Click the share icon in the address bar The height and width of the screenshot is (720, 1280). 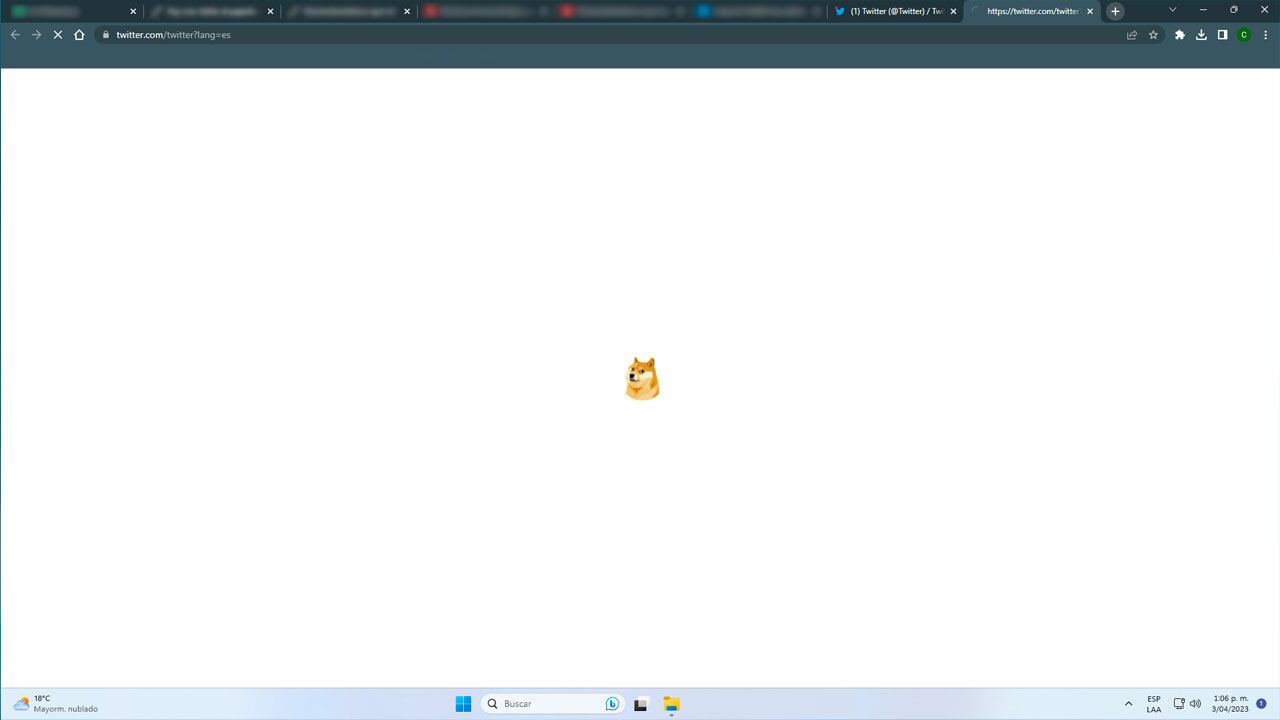click(x=1131, y=34)
